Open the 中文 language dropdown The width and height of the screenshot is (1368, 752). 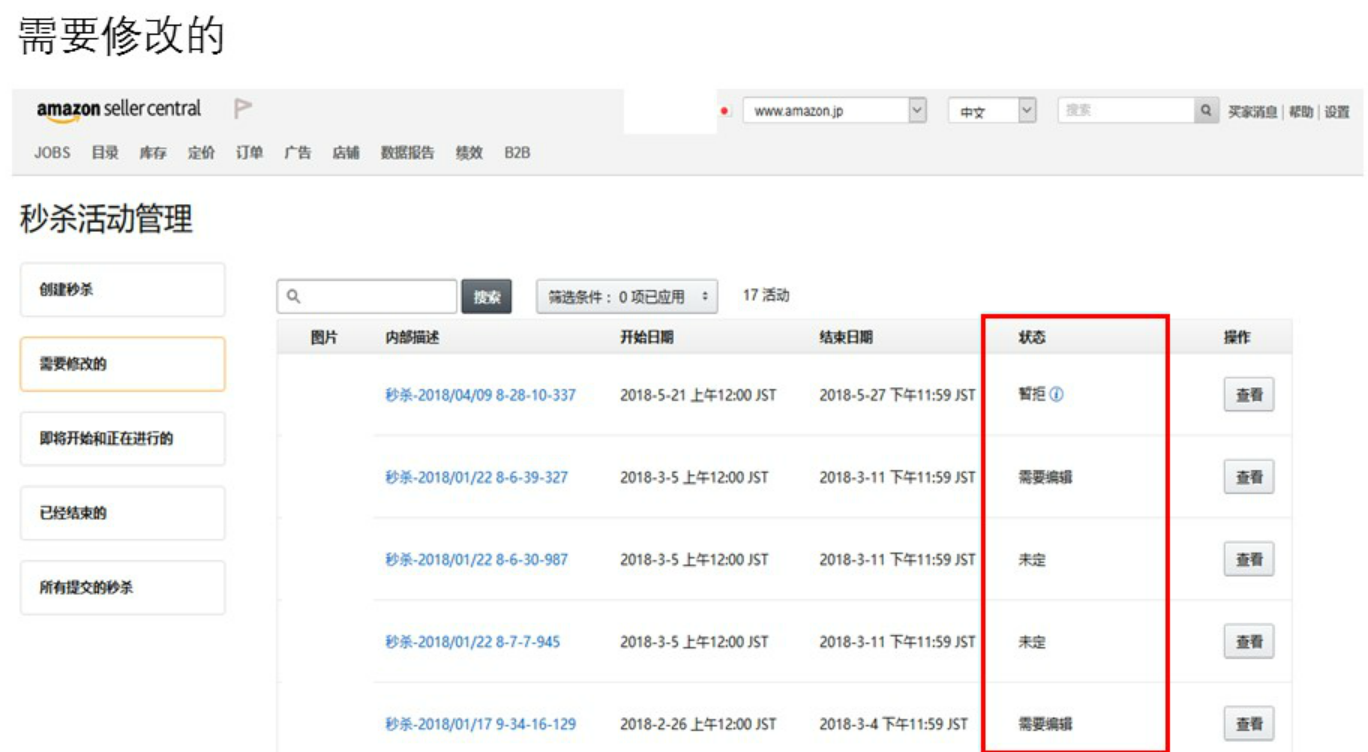click(992, 111)
